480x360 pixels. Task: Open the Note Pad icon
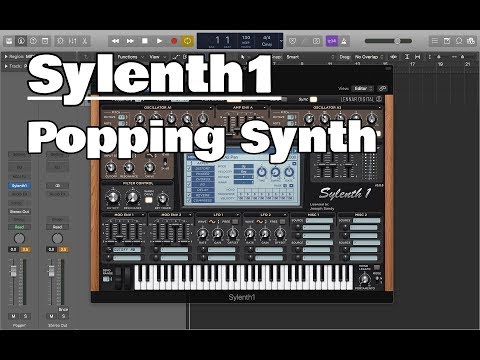coord(447,41)
